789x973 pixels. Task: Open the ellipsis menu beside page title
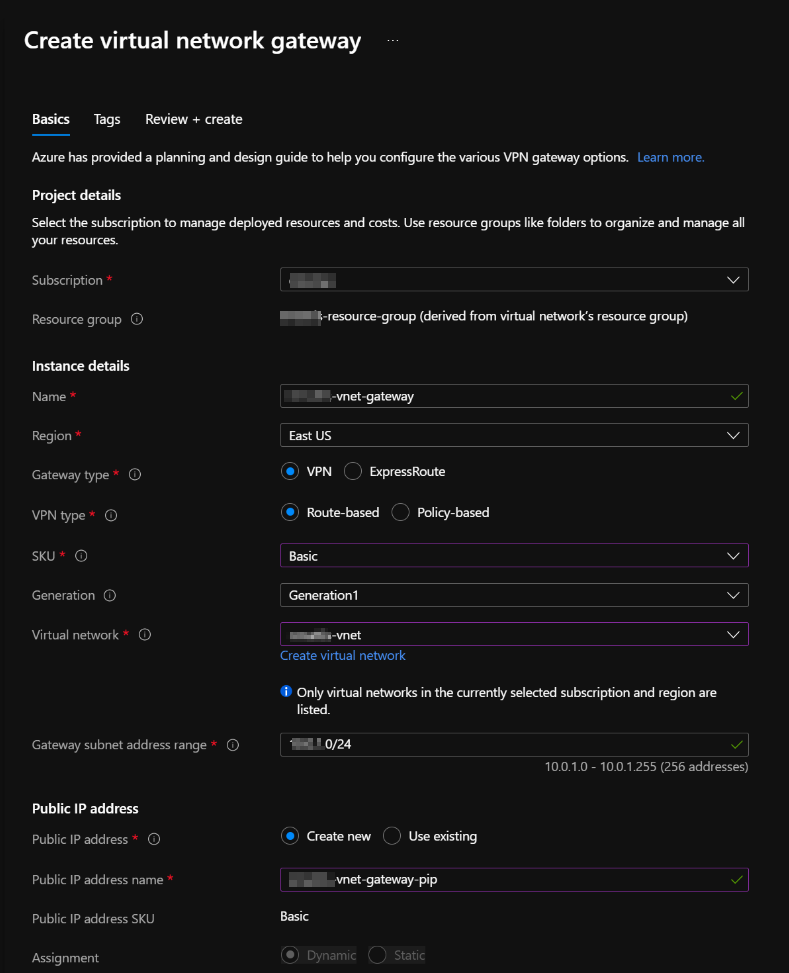(393, 41)
